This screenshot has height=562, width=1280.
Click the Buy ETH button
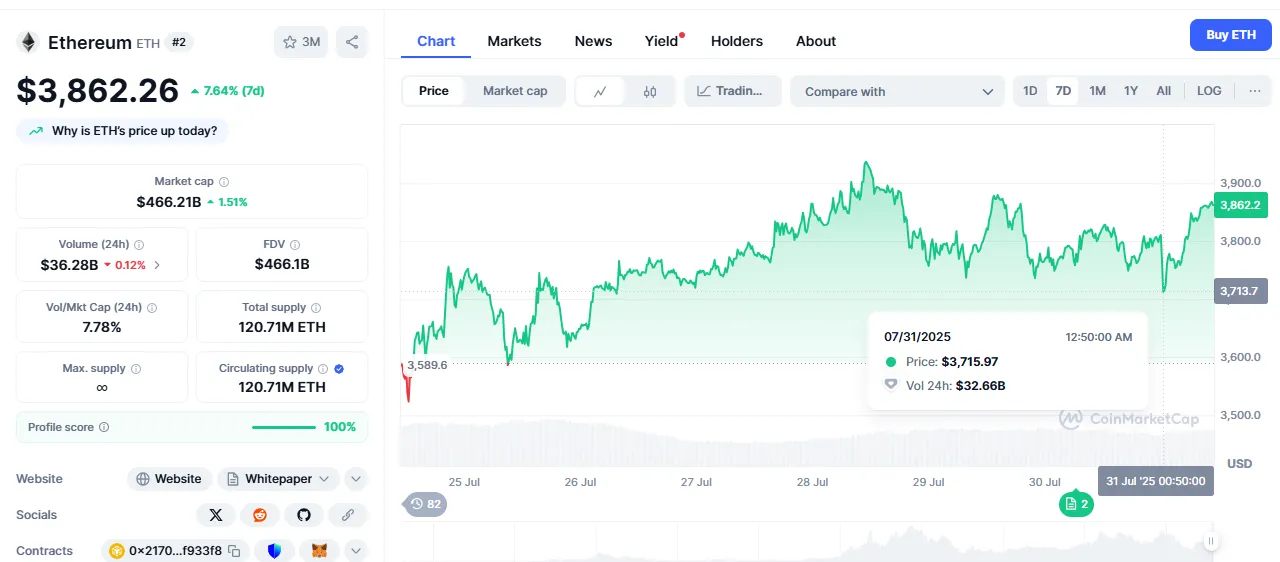[1230, 35]
